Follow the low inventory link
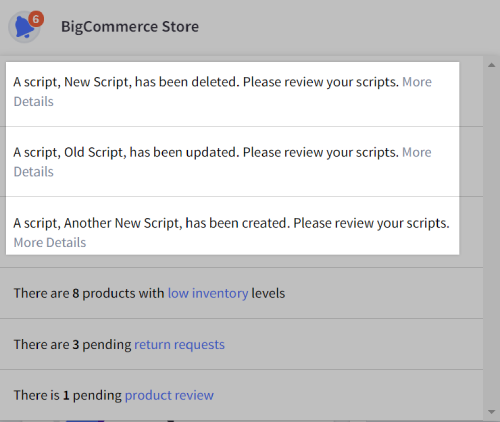Screen dimensions: 500x422 pyautogui.click(x=208, y=293)
